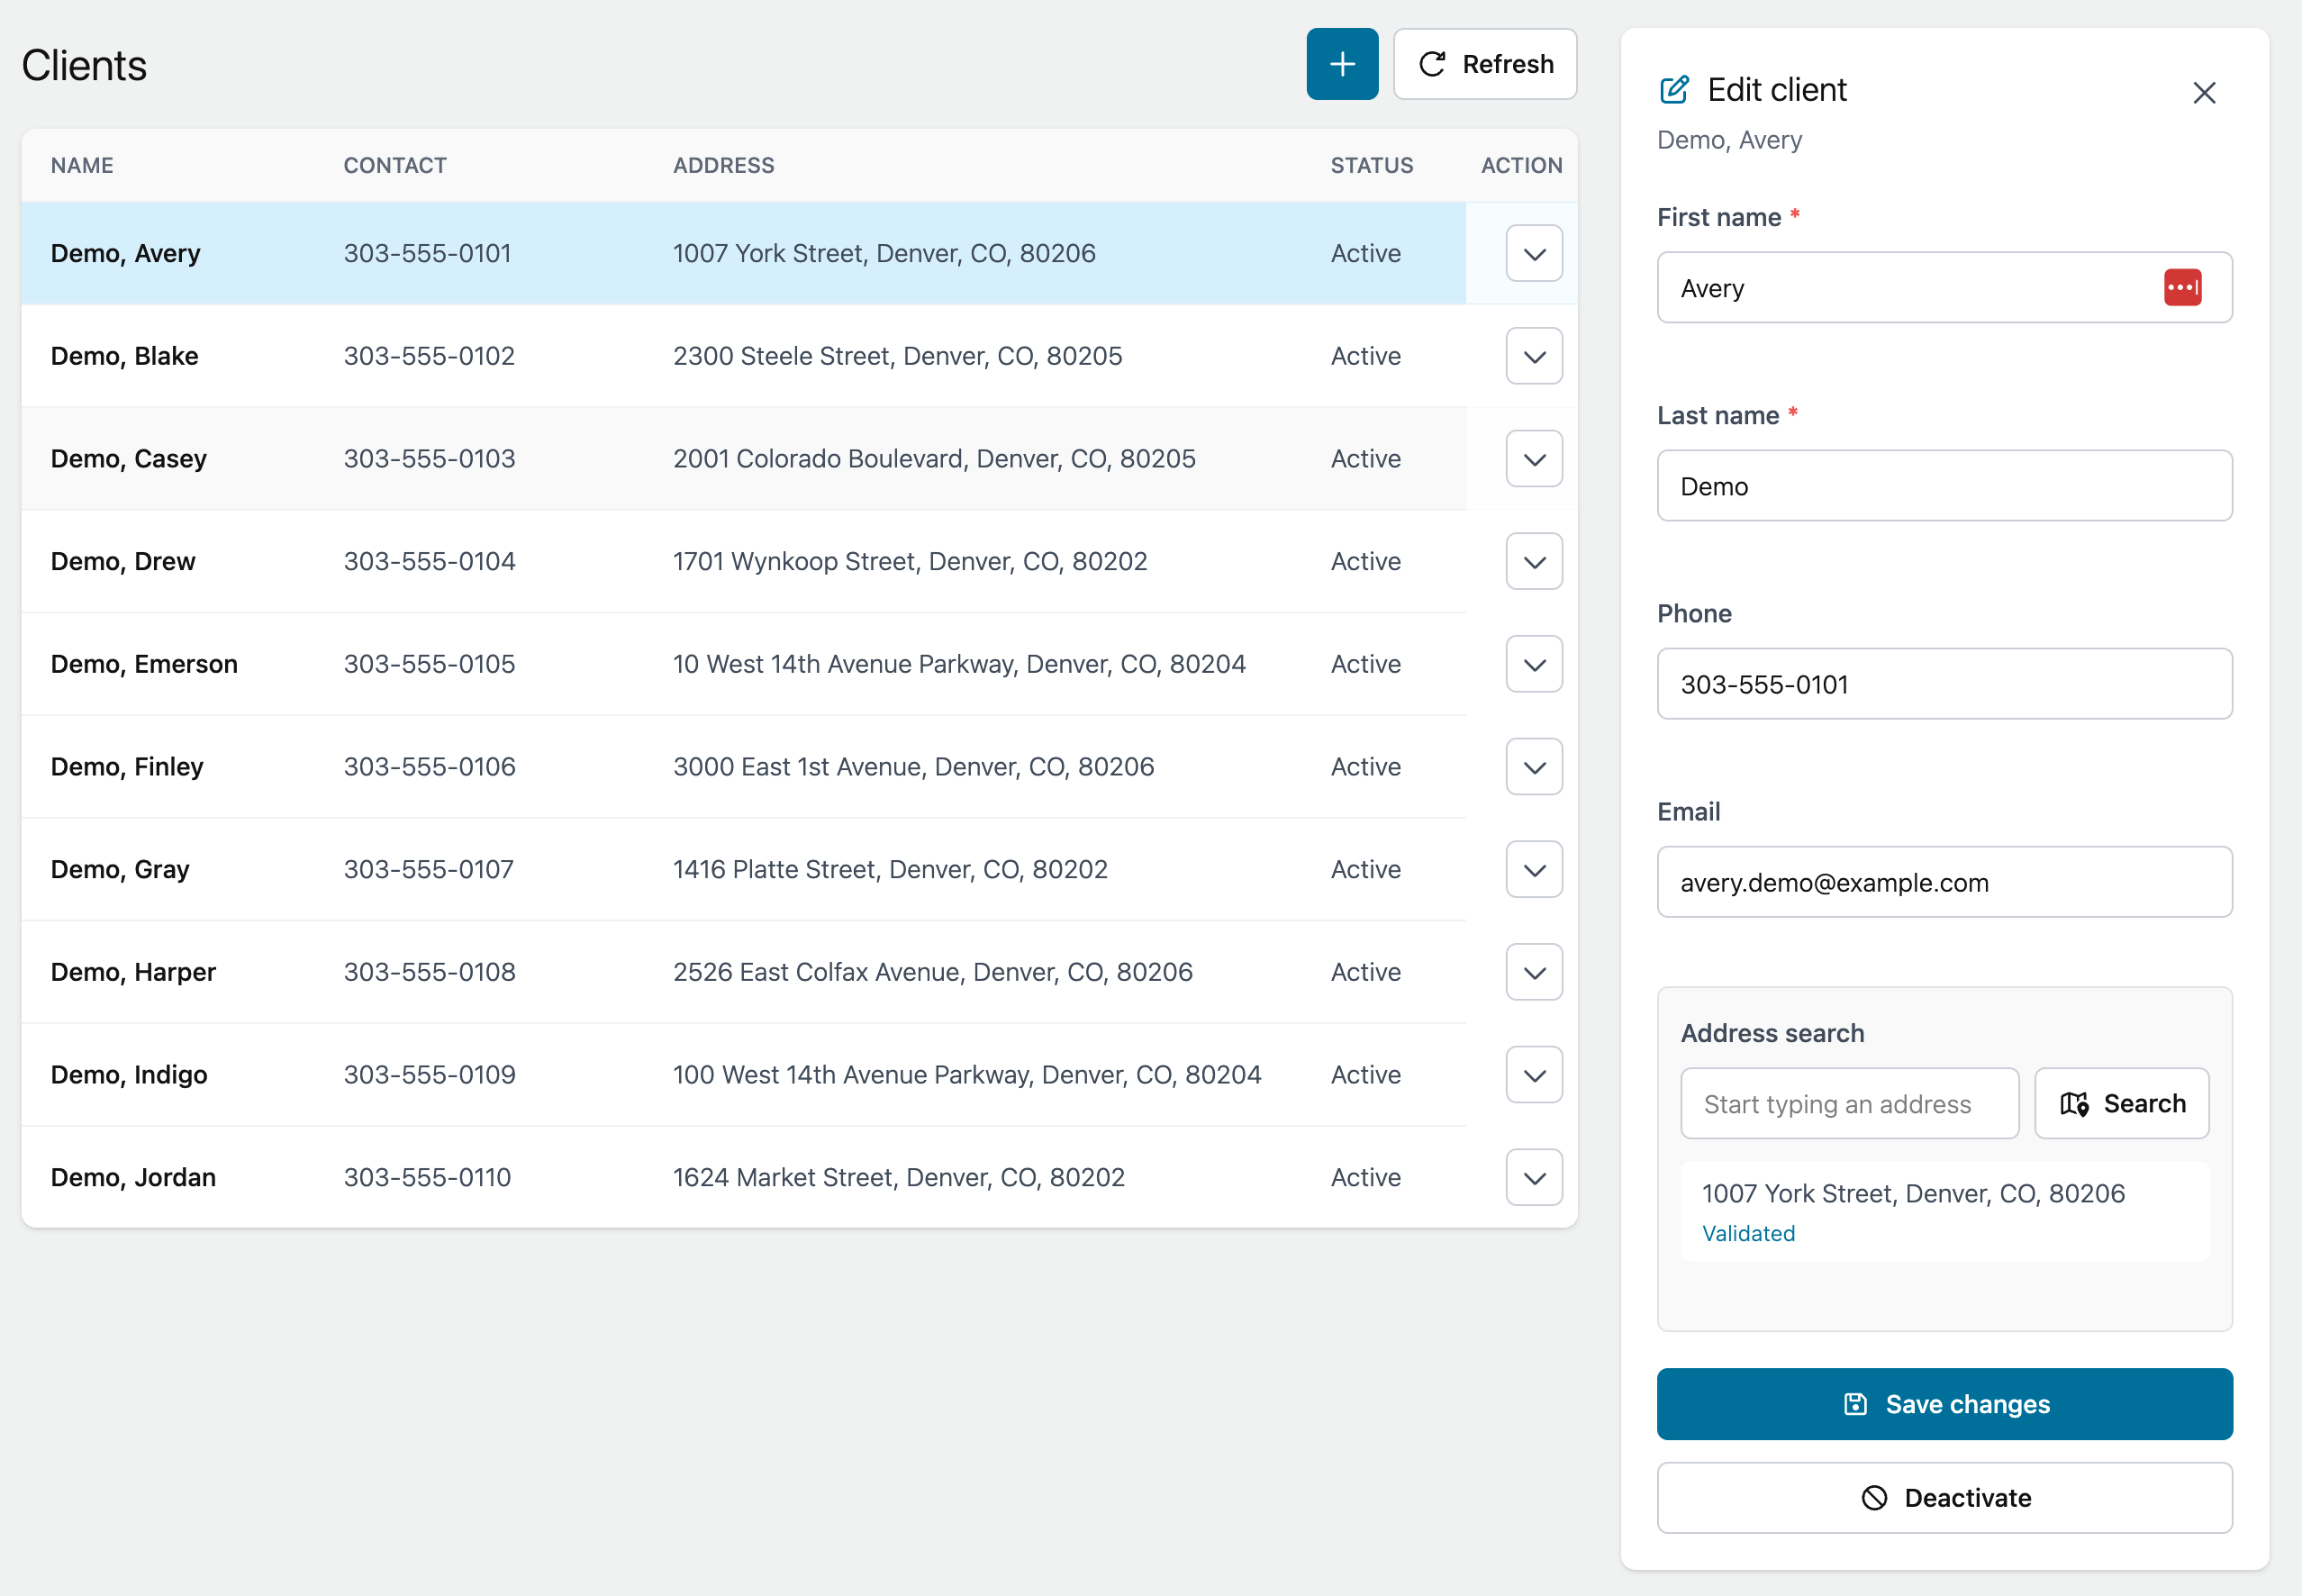Open action dropdown for Demo, Indigo
The image size is (2302, 1596).
tap(1534, 1075)
